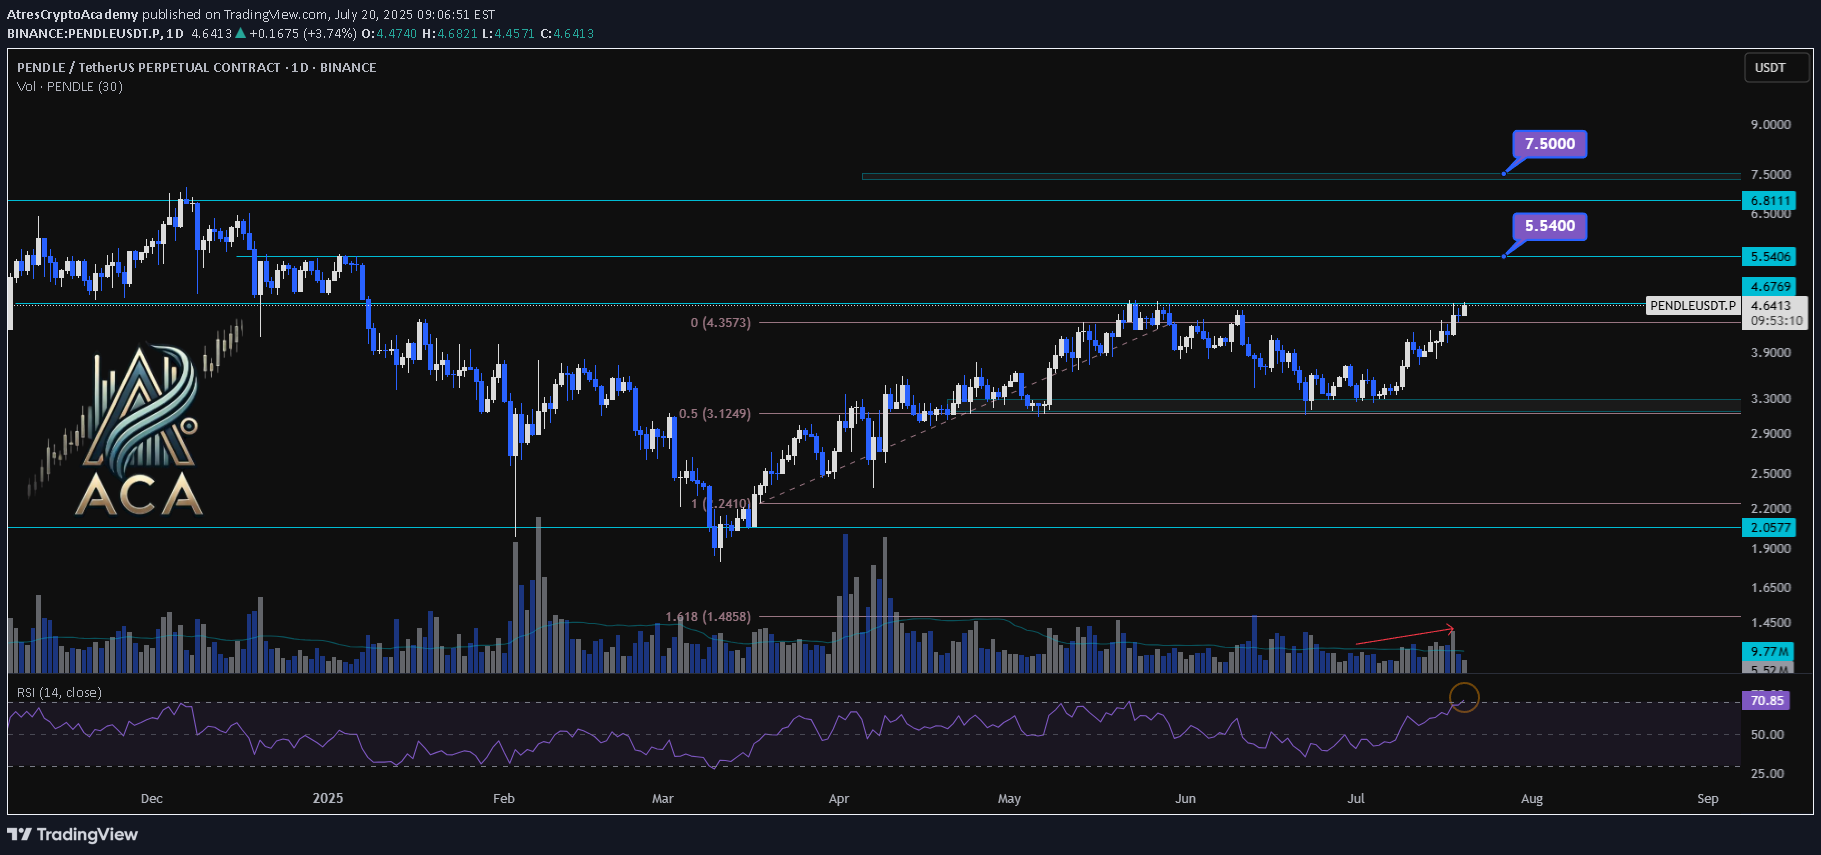Click the 2.0577 price axis tag

pyautogui.click(x=1769, y=528)
